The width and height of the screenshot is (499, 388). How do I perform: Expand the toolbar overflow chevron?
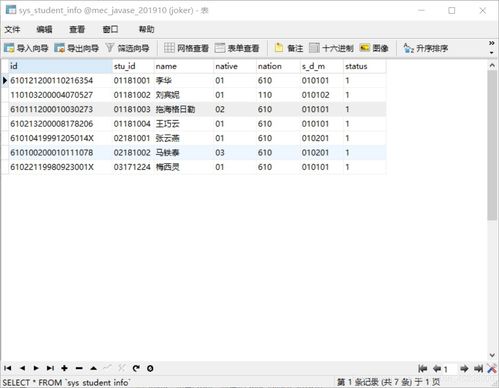pyautogui.click(x=491, y=43)
